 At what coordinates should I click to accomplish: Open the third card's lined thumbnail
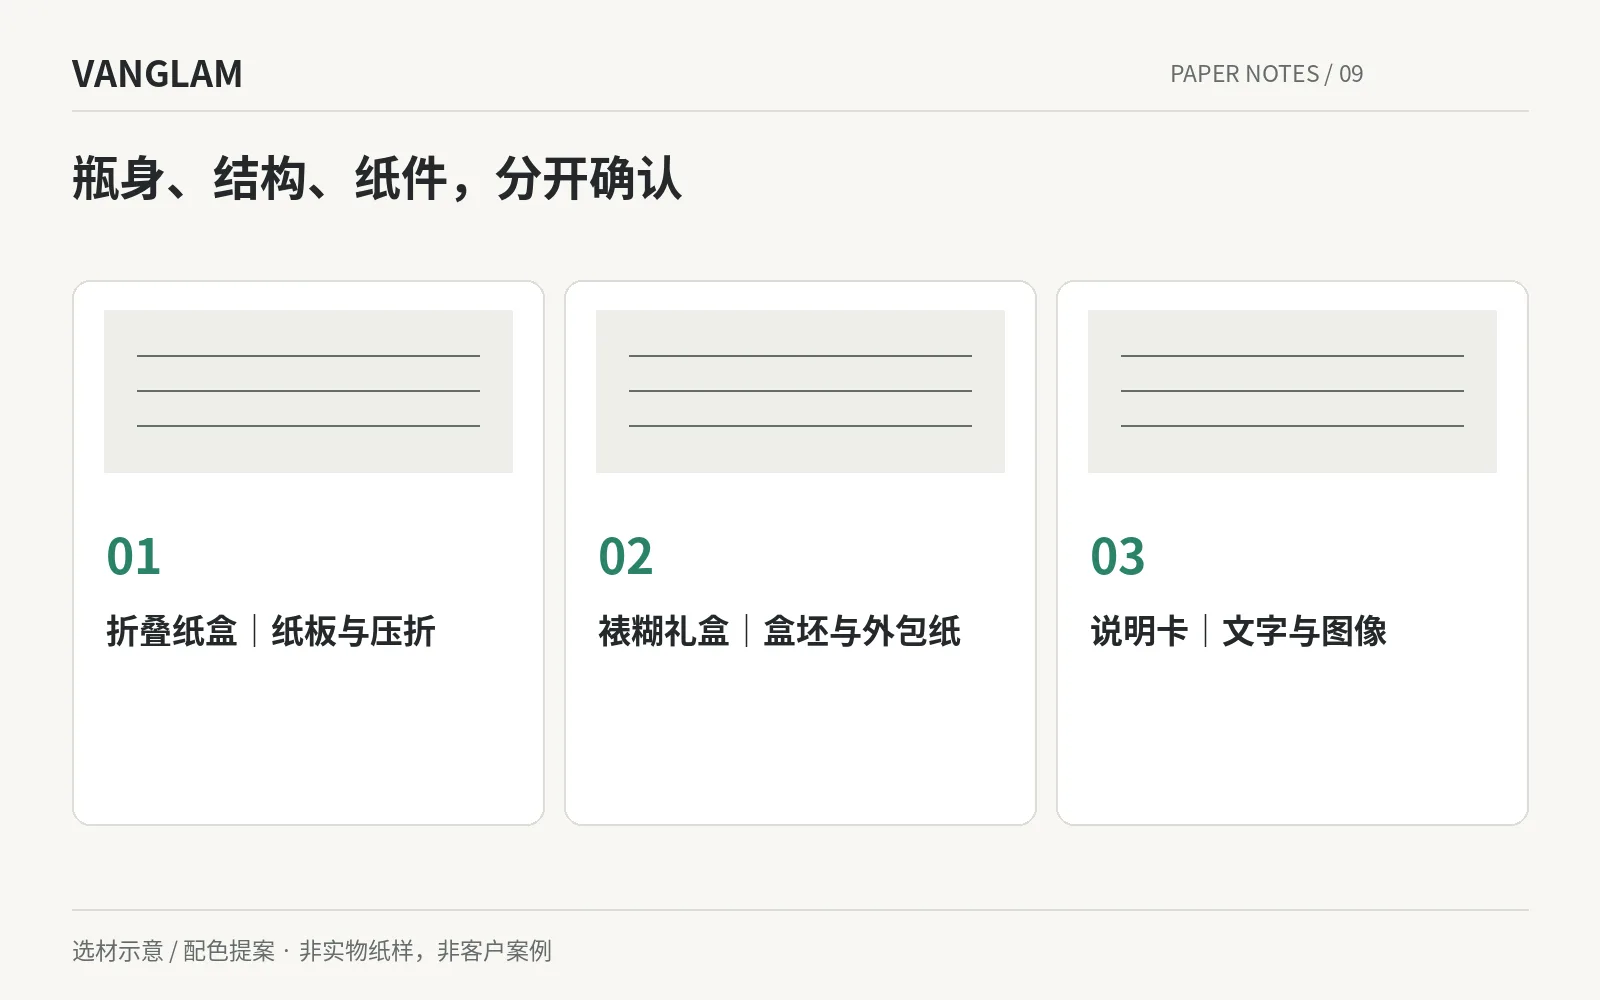(1292, 391)
